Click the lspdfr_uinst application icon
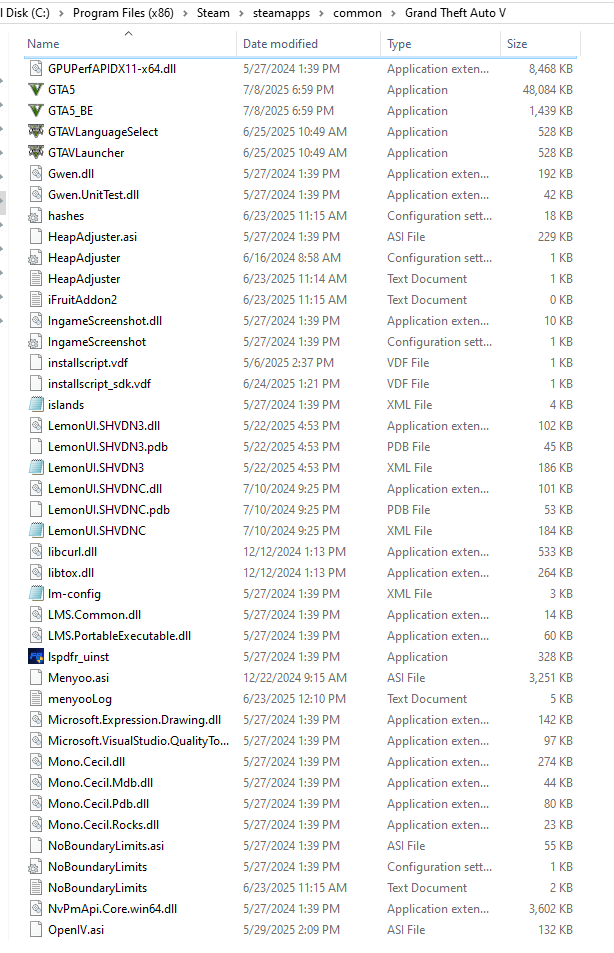 click(x=36, y=657)
